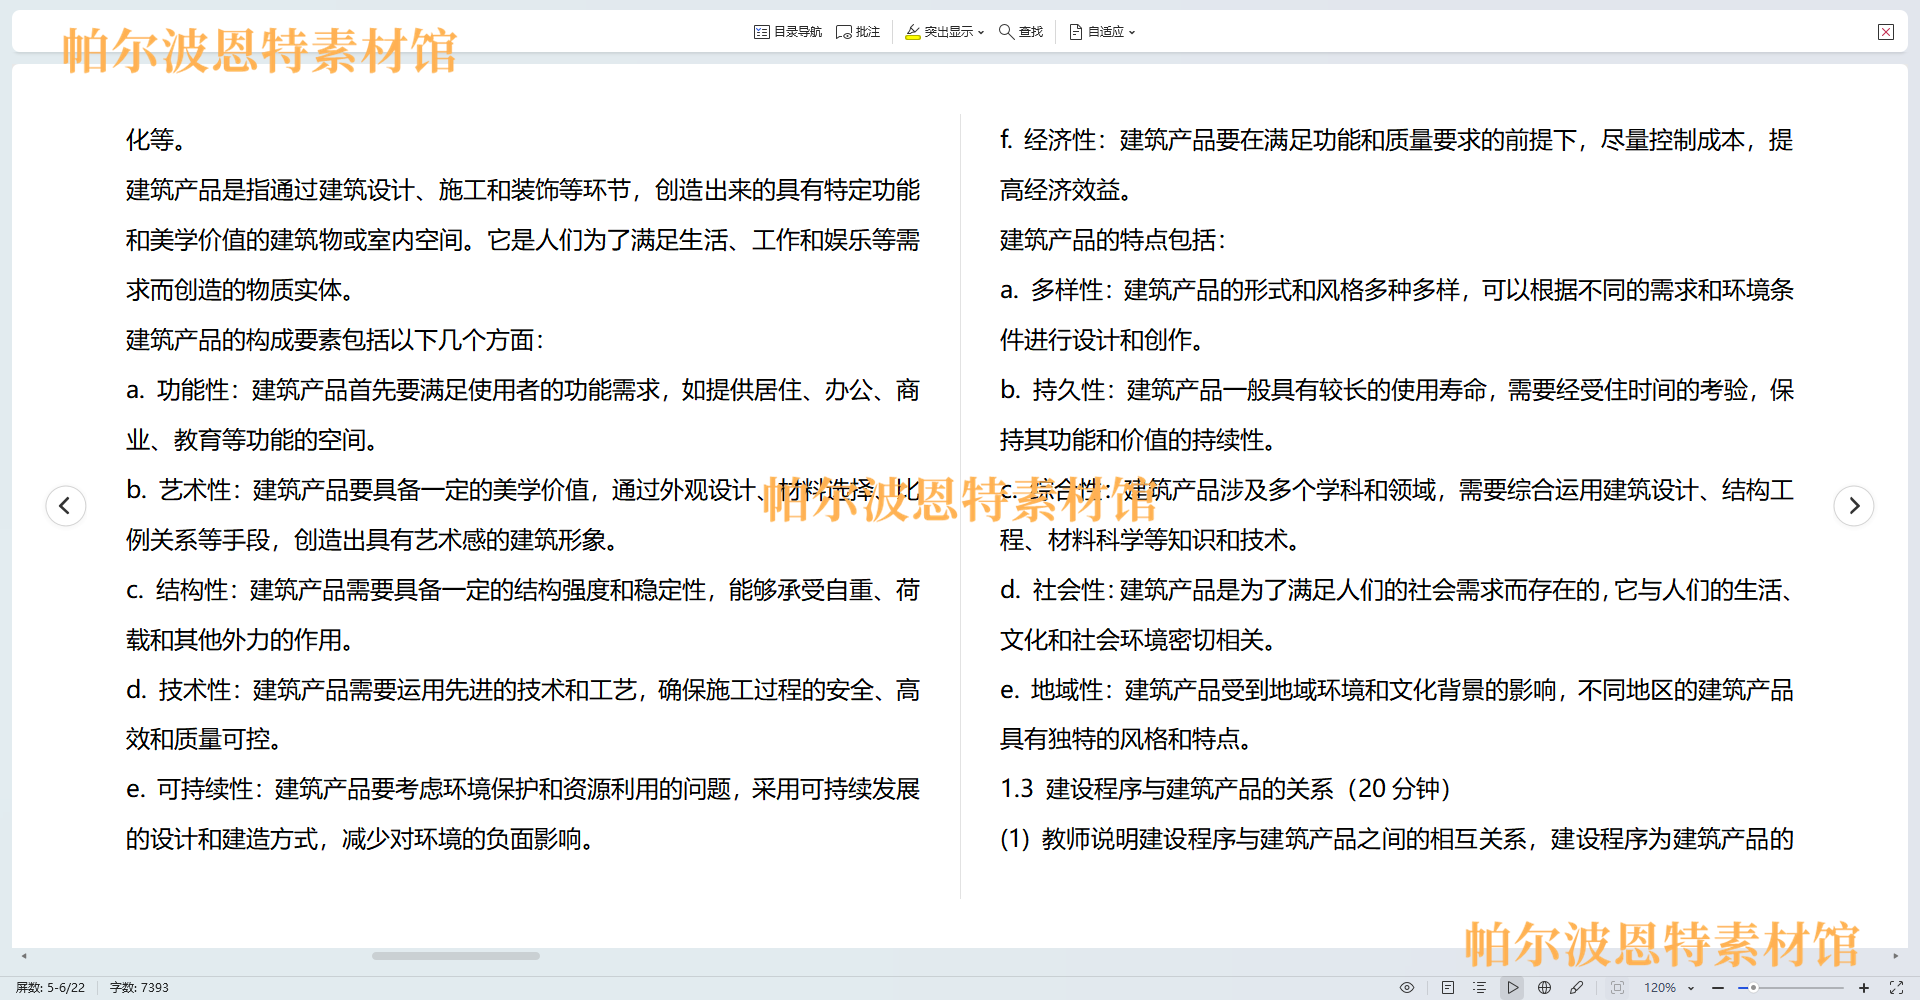Screen dimensions: 1920x1000
Task: Click the 字数: 7393 word count
Action: coord(139,987)
